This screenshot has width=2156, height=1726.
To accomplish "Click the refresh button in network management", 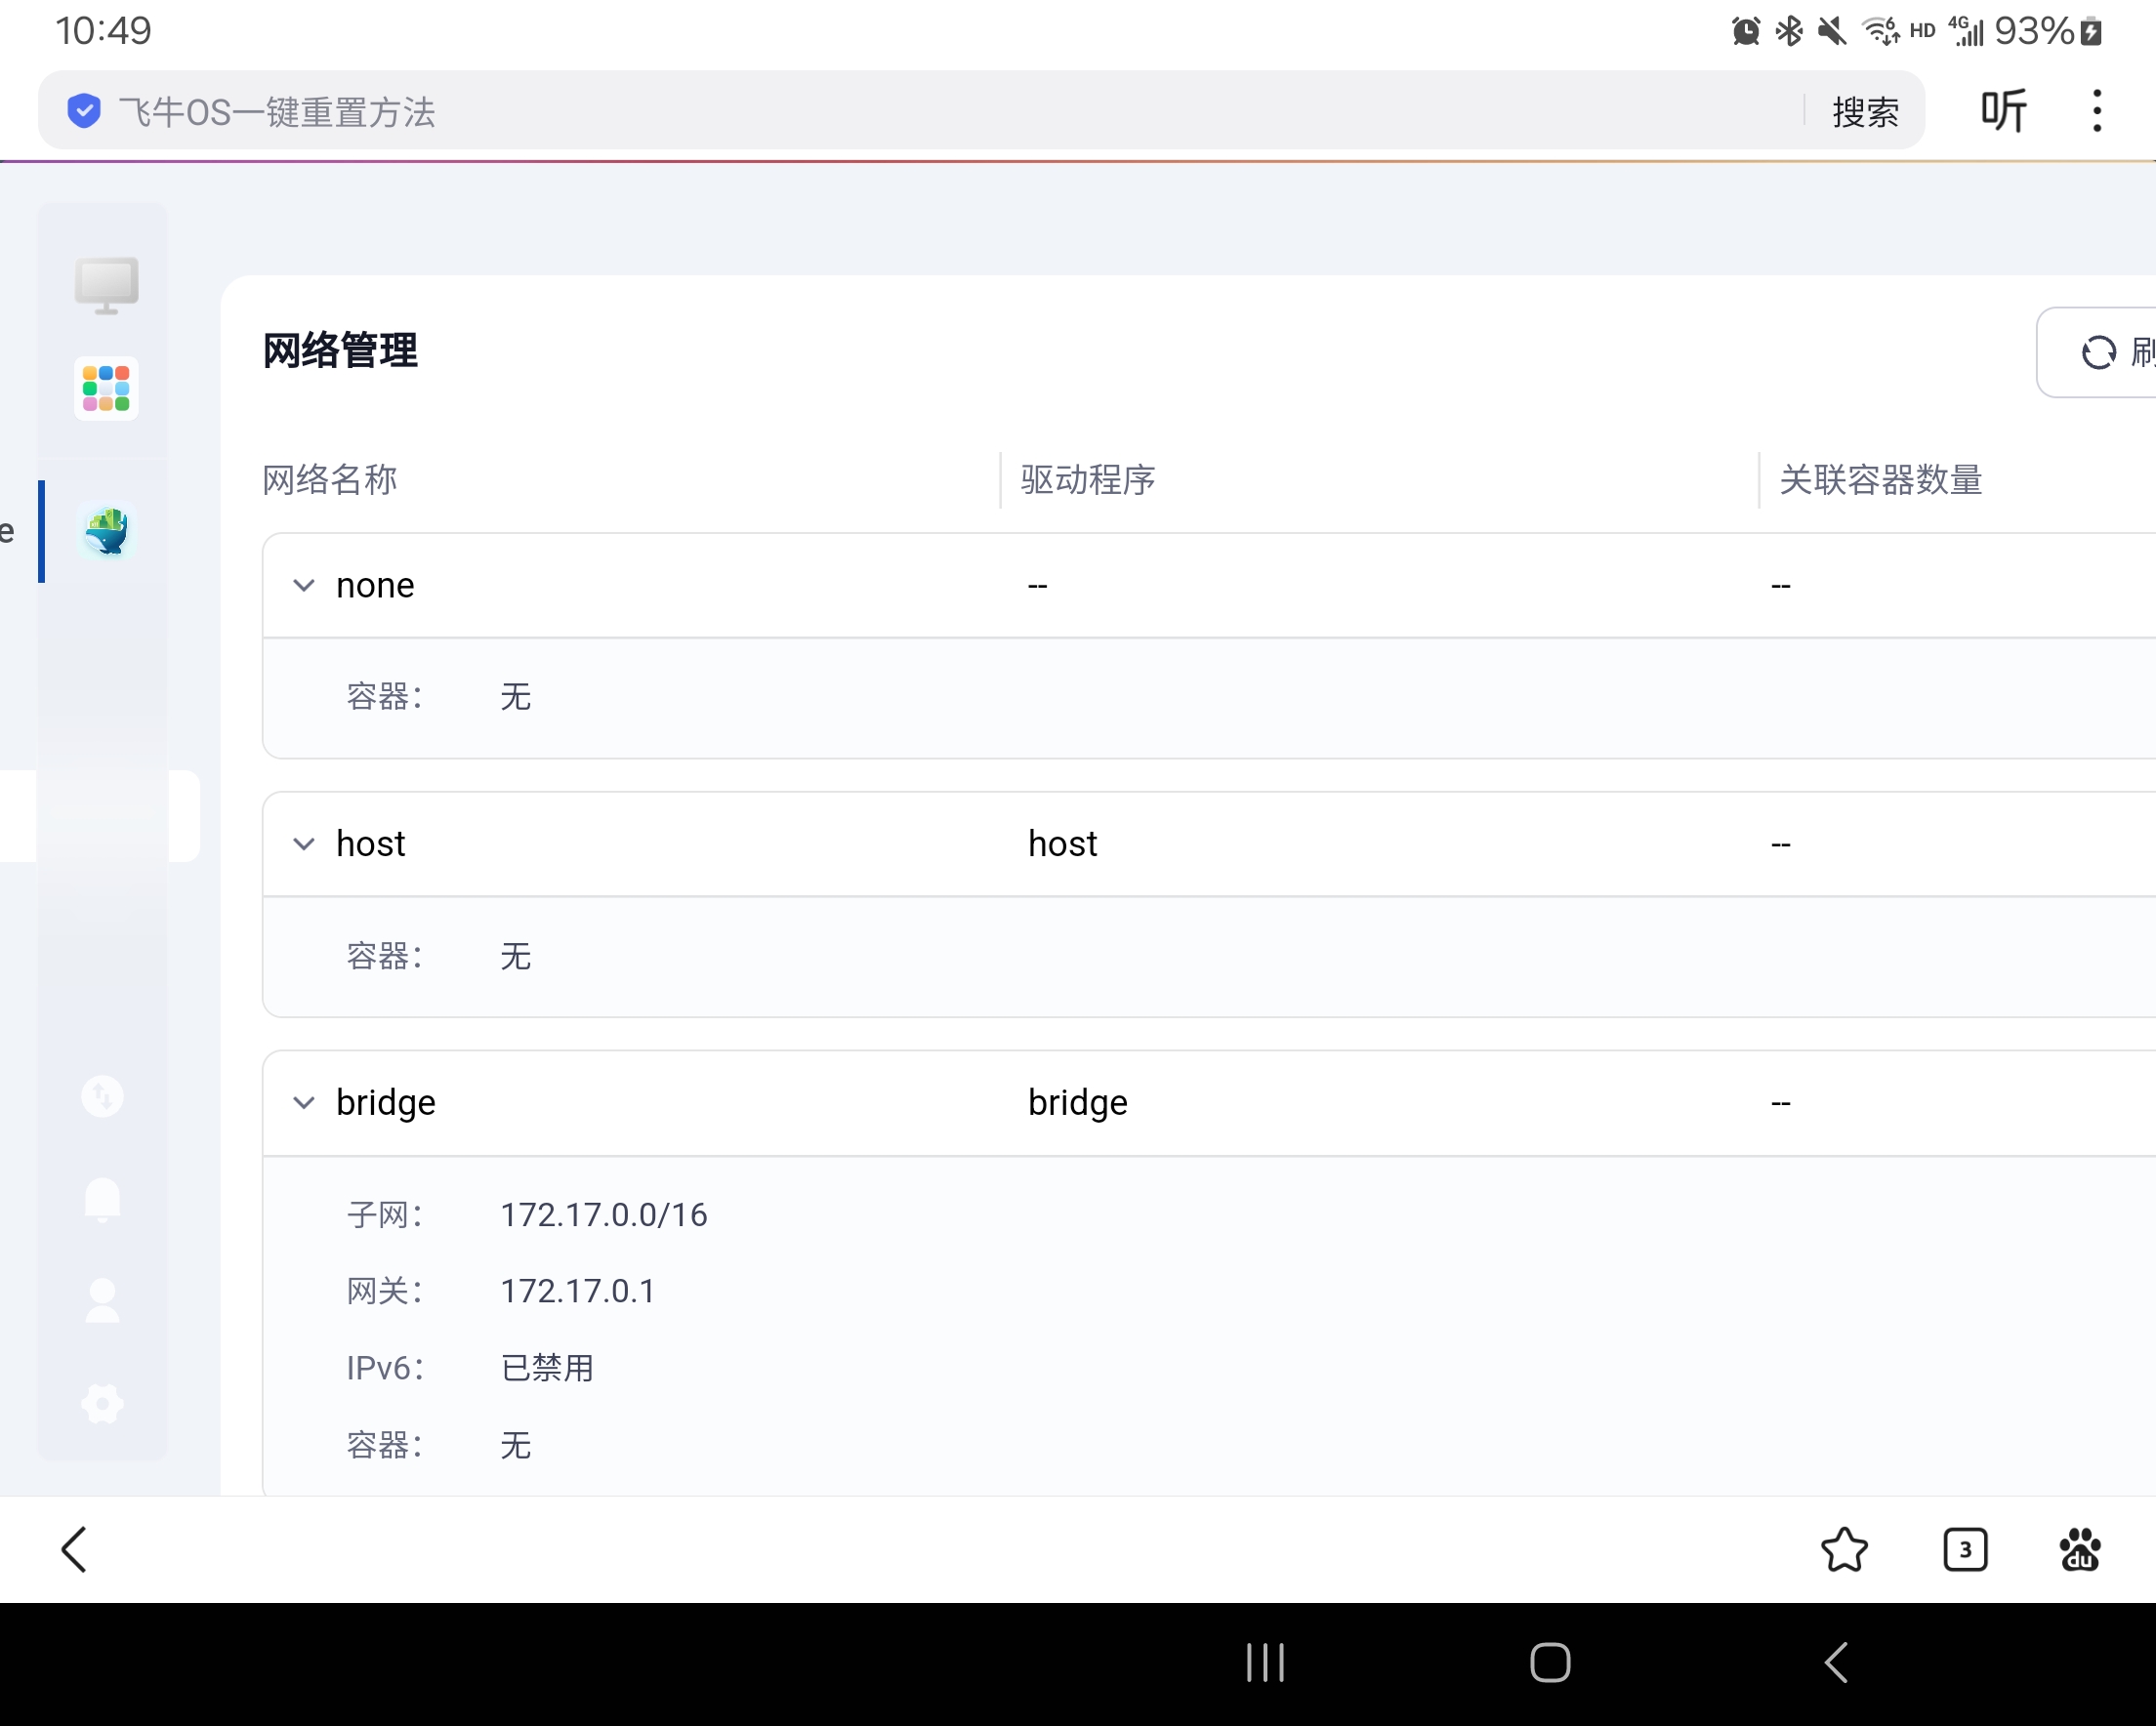I will [x=2098, y=352].
